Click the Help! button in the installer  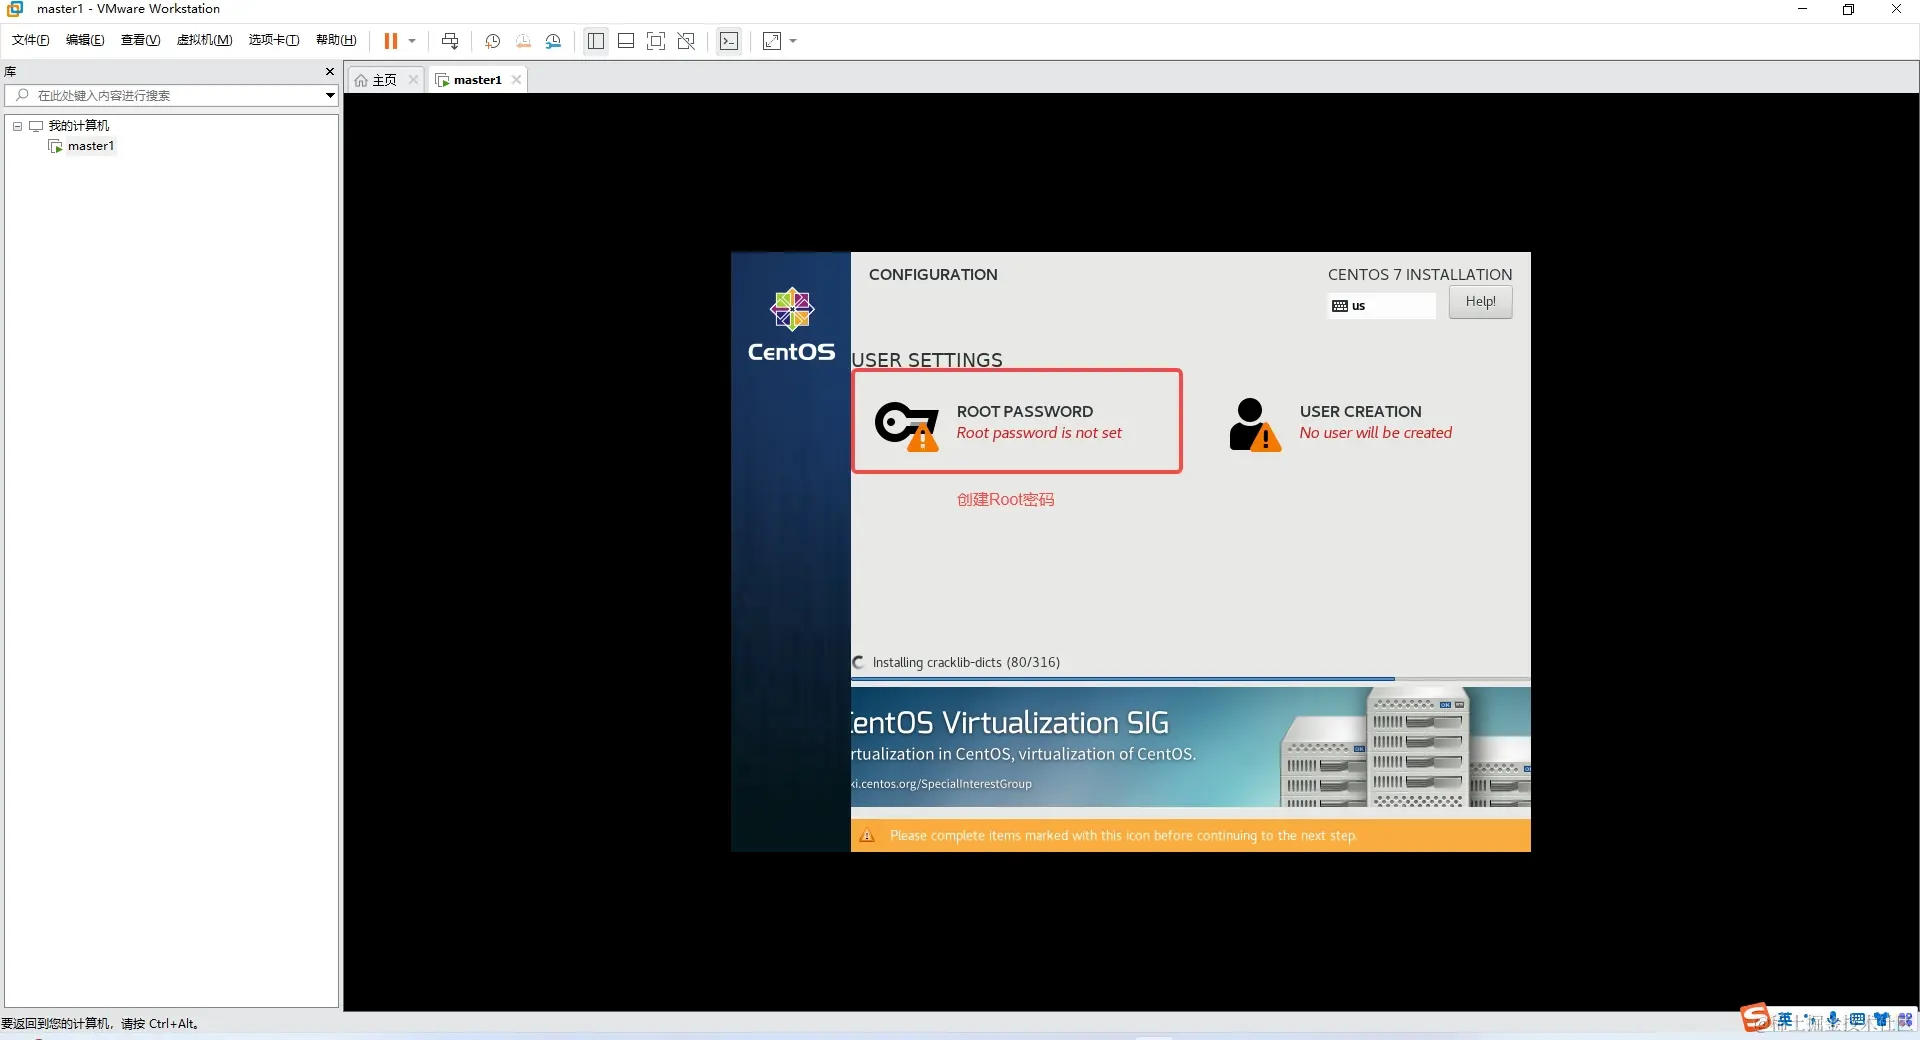click(1480, 302)
